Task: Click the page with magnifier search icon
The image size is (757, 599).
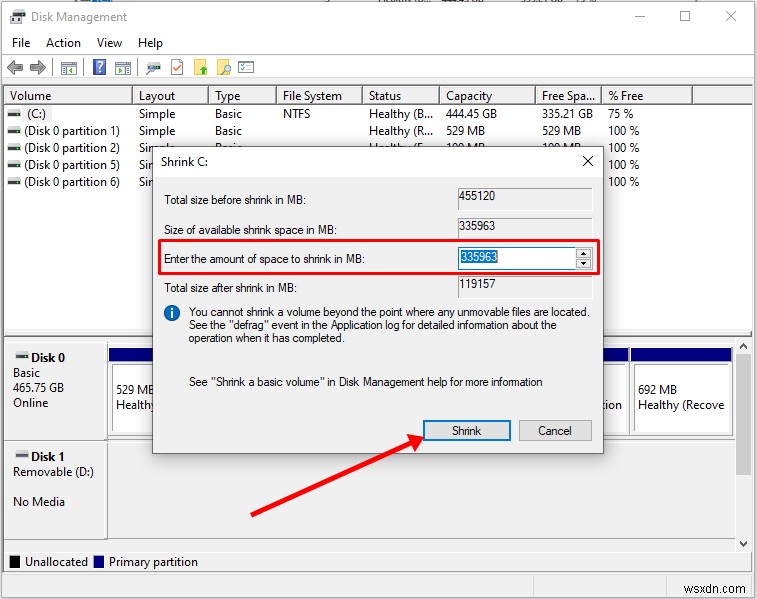Action: coord(224,68)
